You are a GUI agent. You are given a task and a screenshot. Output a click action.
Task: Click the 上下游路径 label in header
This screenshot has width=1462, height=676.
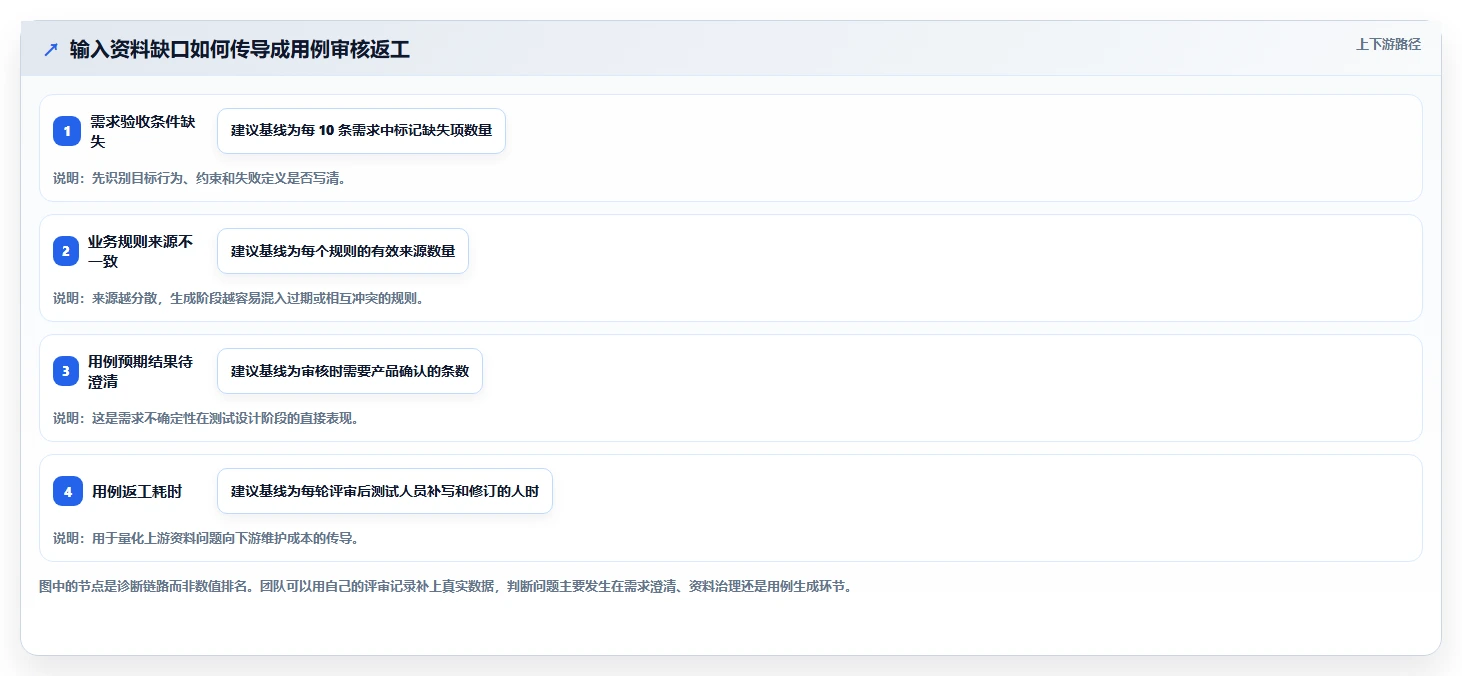1388,44
